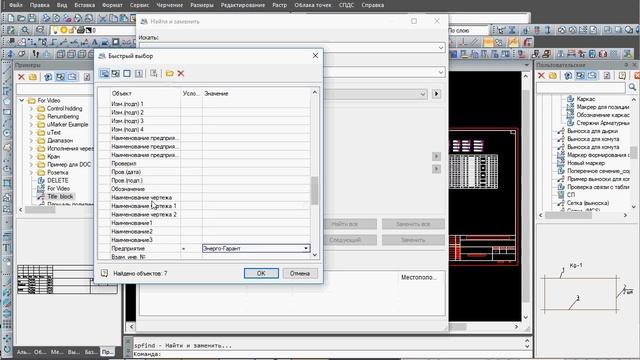The image size is (640, 360).
Task: Open the Черчение menu
Action: tap(169, 5)
